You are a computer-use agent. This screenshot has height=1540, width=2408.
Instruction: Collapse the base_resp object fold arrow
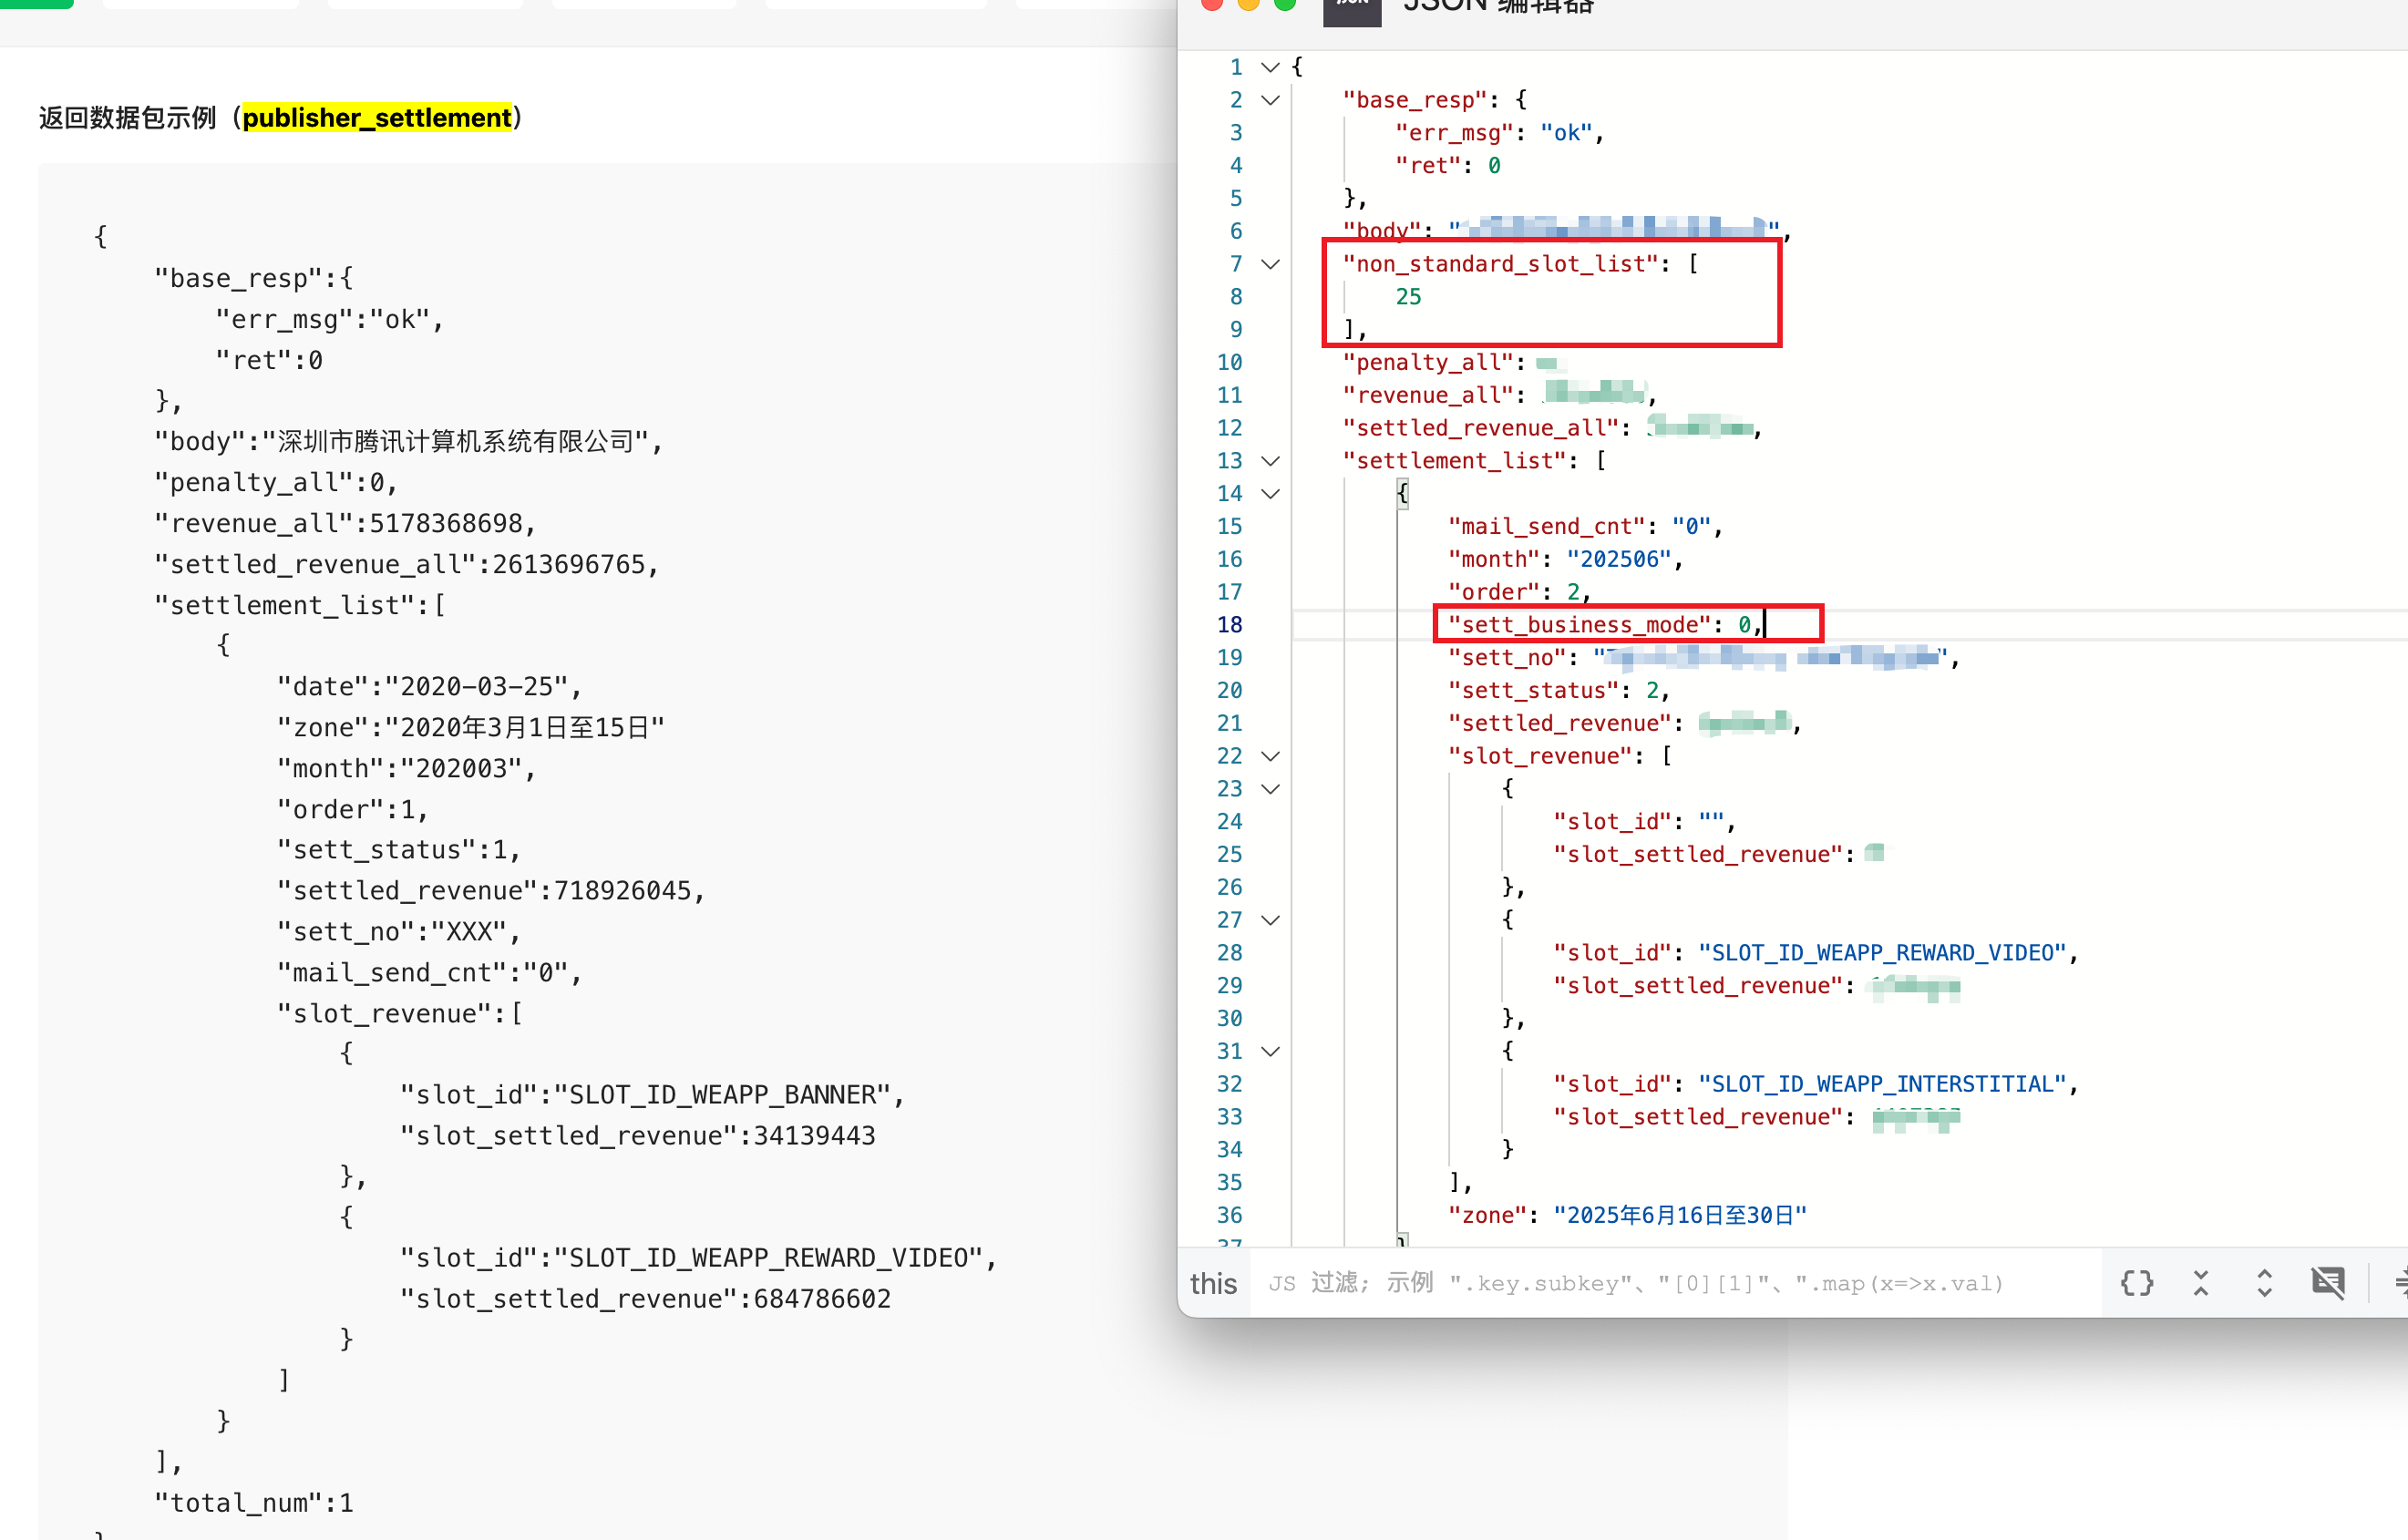tap(1270, 100)
